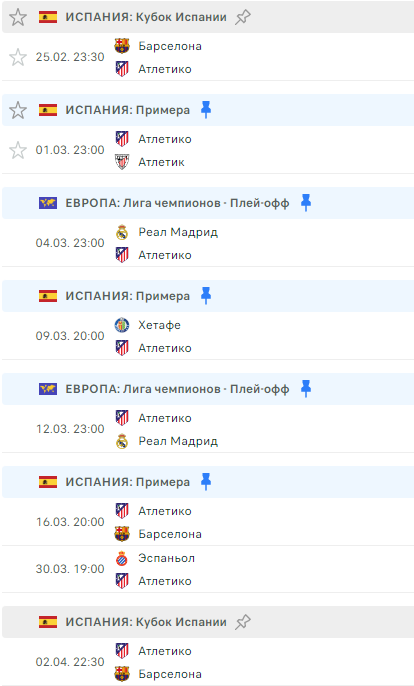414x686 pixels.
Task: Open the 09.03 Хетафе match row
Action: (x=208, y=336)
